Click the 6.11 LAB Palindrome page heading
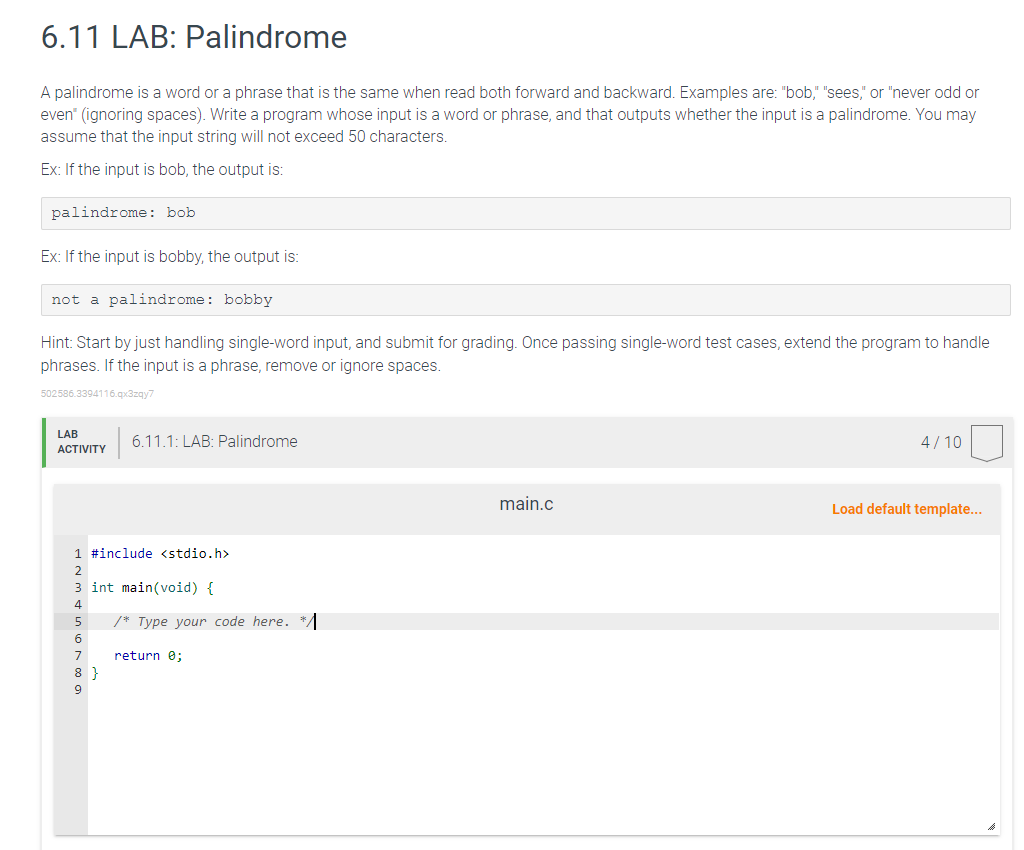This screenshot has height=850, width=1024. tap(193, 37)
